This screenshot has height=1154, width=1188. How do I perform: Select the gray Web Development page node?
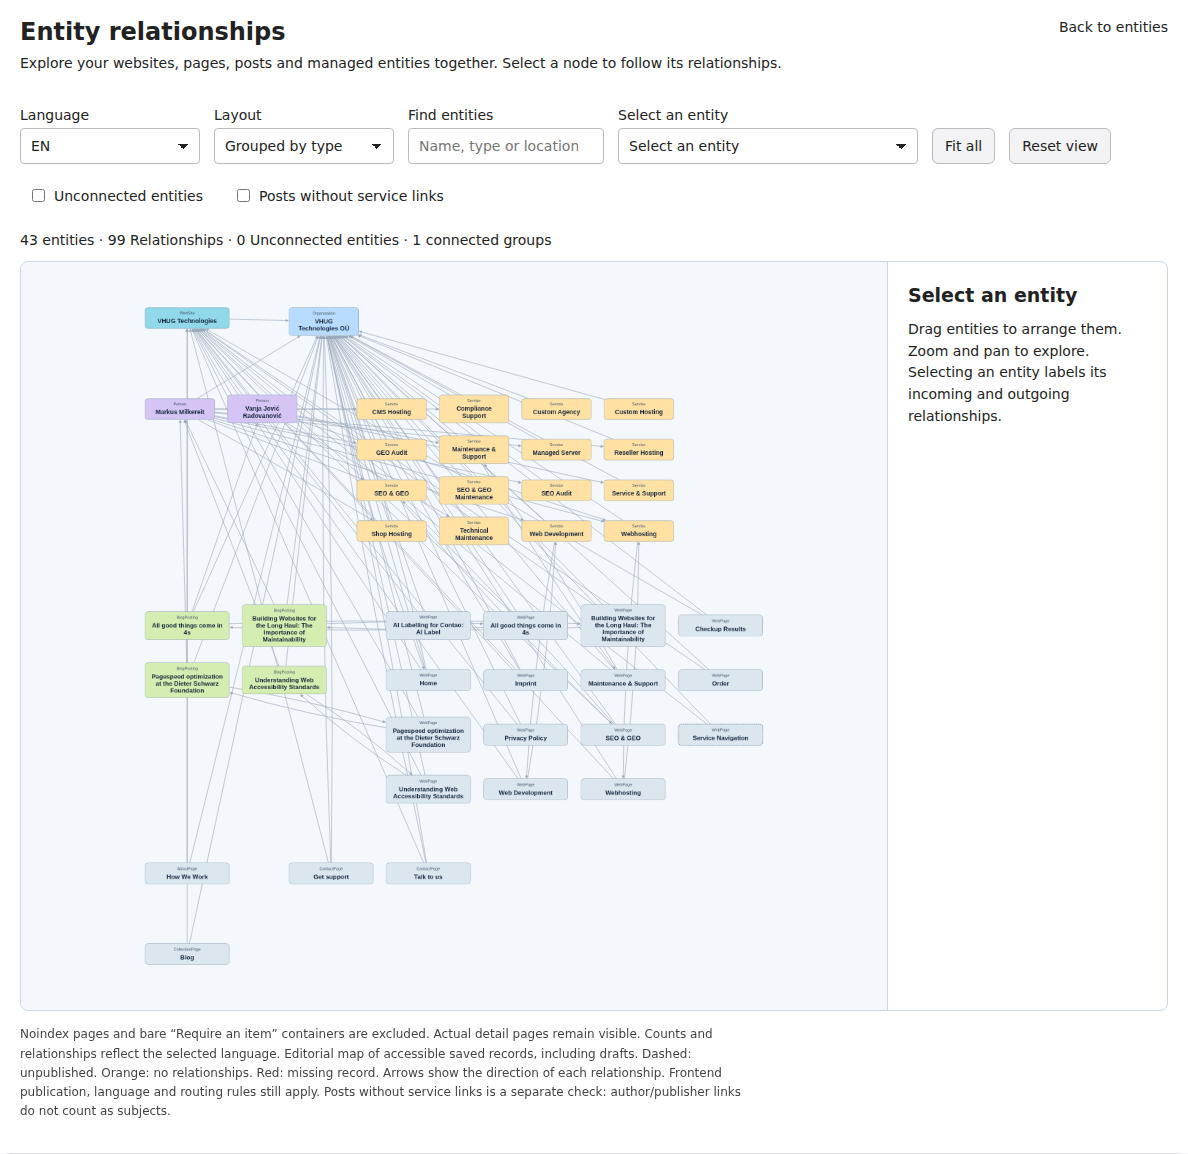tap(525, 790)
